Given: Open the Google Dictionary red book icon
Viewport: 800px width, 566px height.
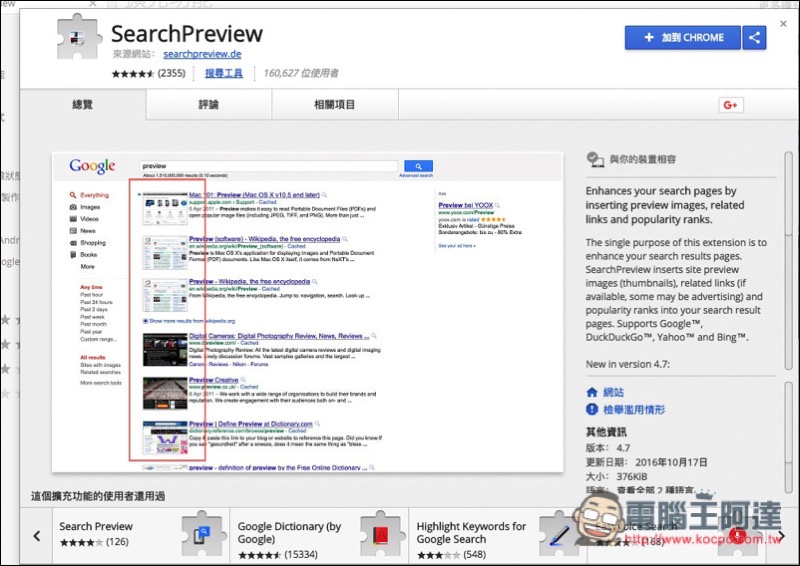Looking at the screenshot, I should click(379, 535).
